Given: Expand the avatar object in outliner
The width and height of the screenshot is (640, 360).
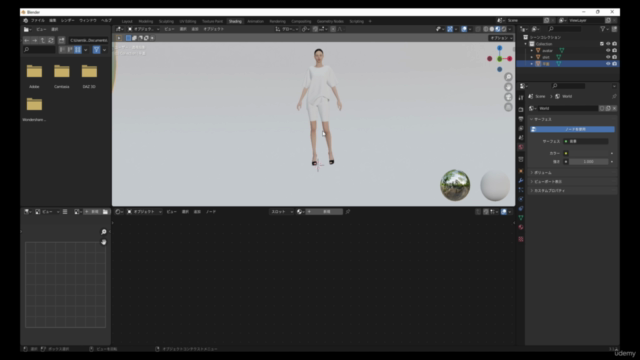Looking at the screenshot, I should pos(531,51).
